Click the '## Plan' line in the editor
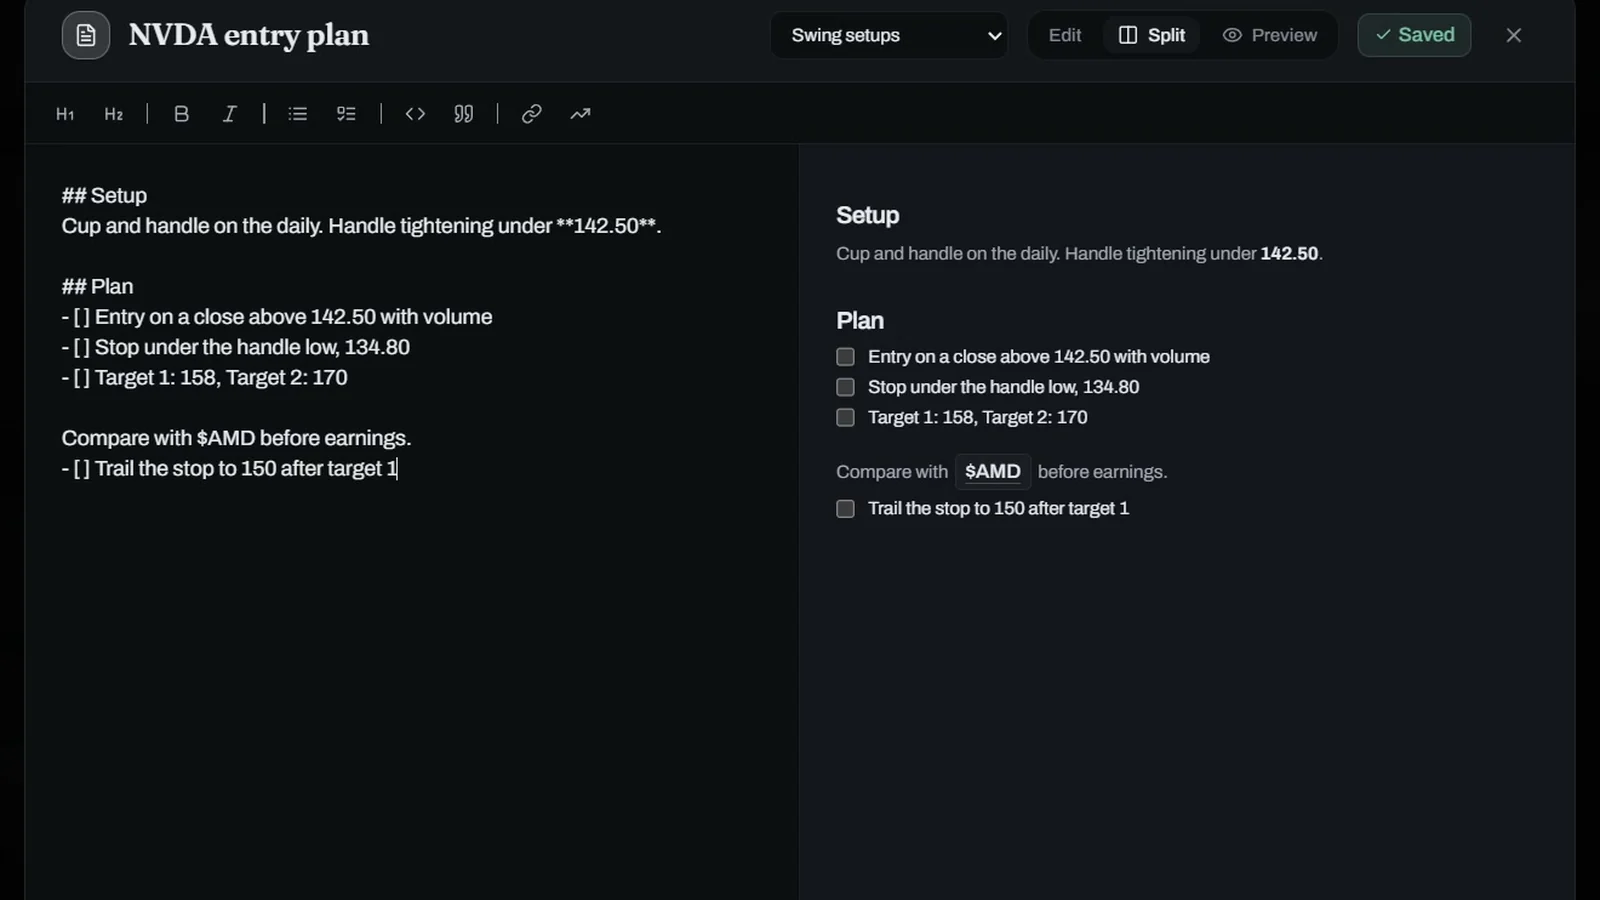This screenshot has height=900, width=1600. click(97, 287)
